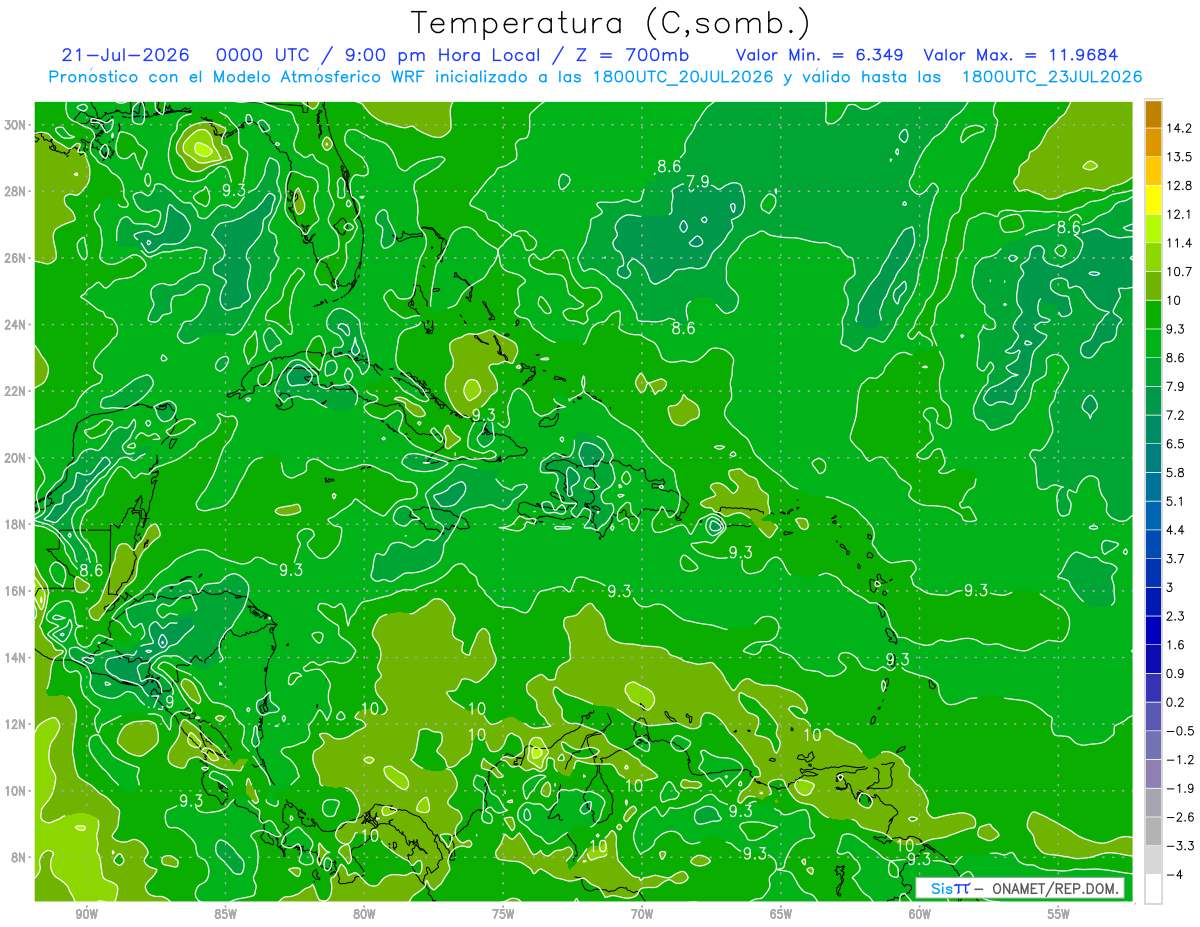
Task: Select the 'Z = 700mb' level text
Action: (628, 55)
